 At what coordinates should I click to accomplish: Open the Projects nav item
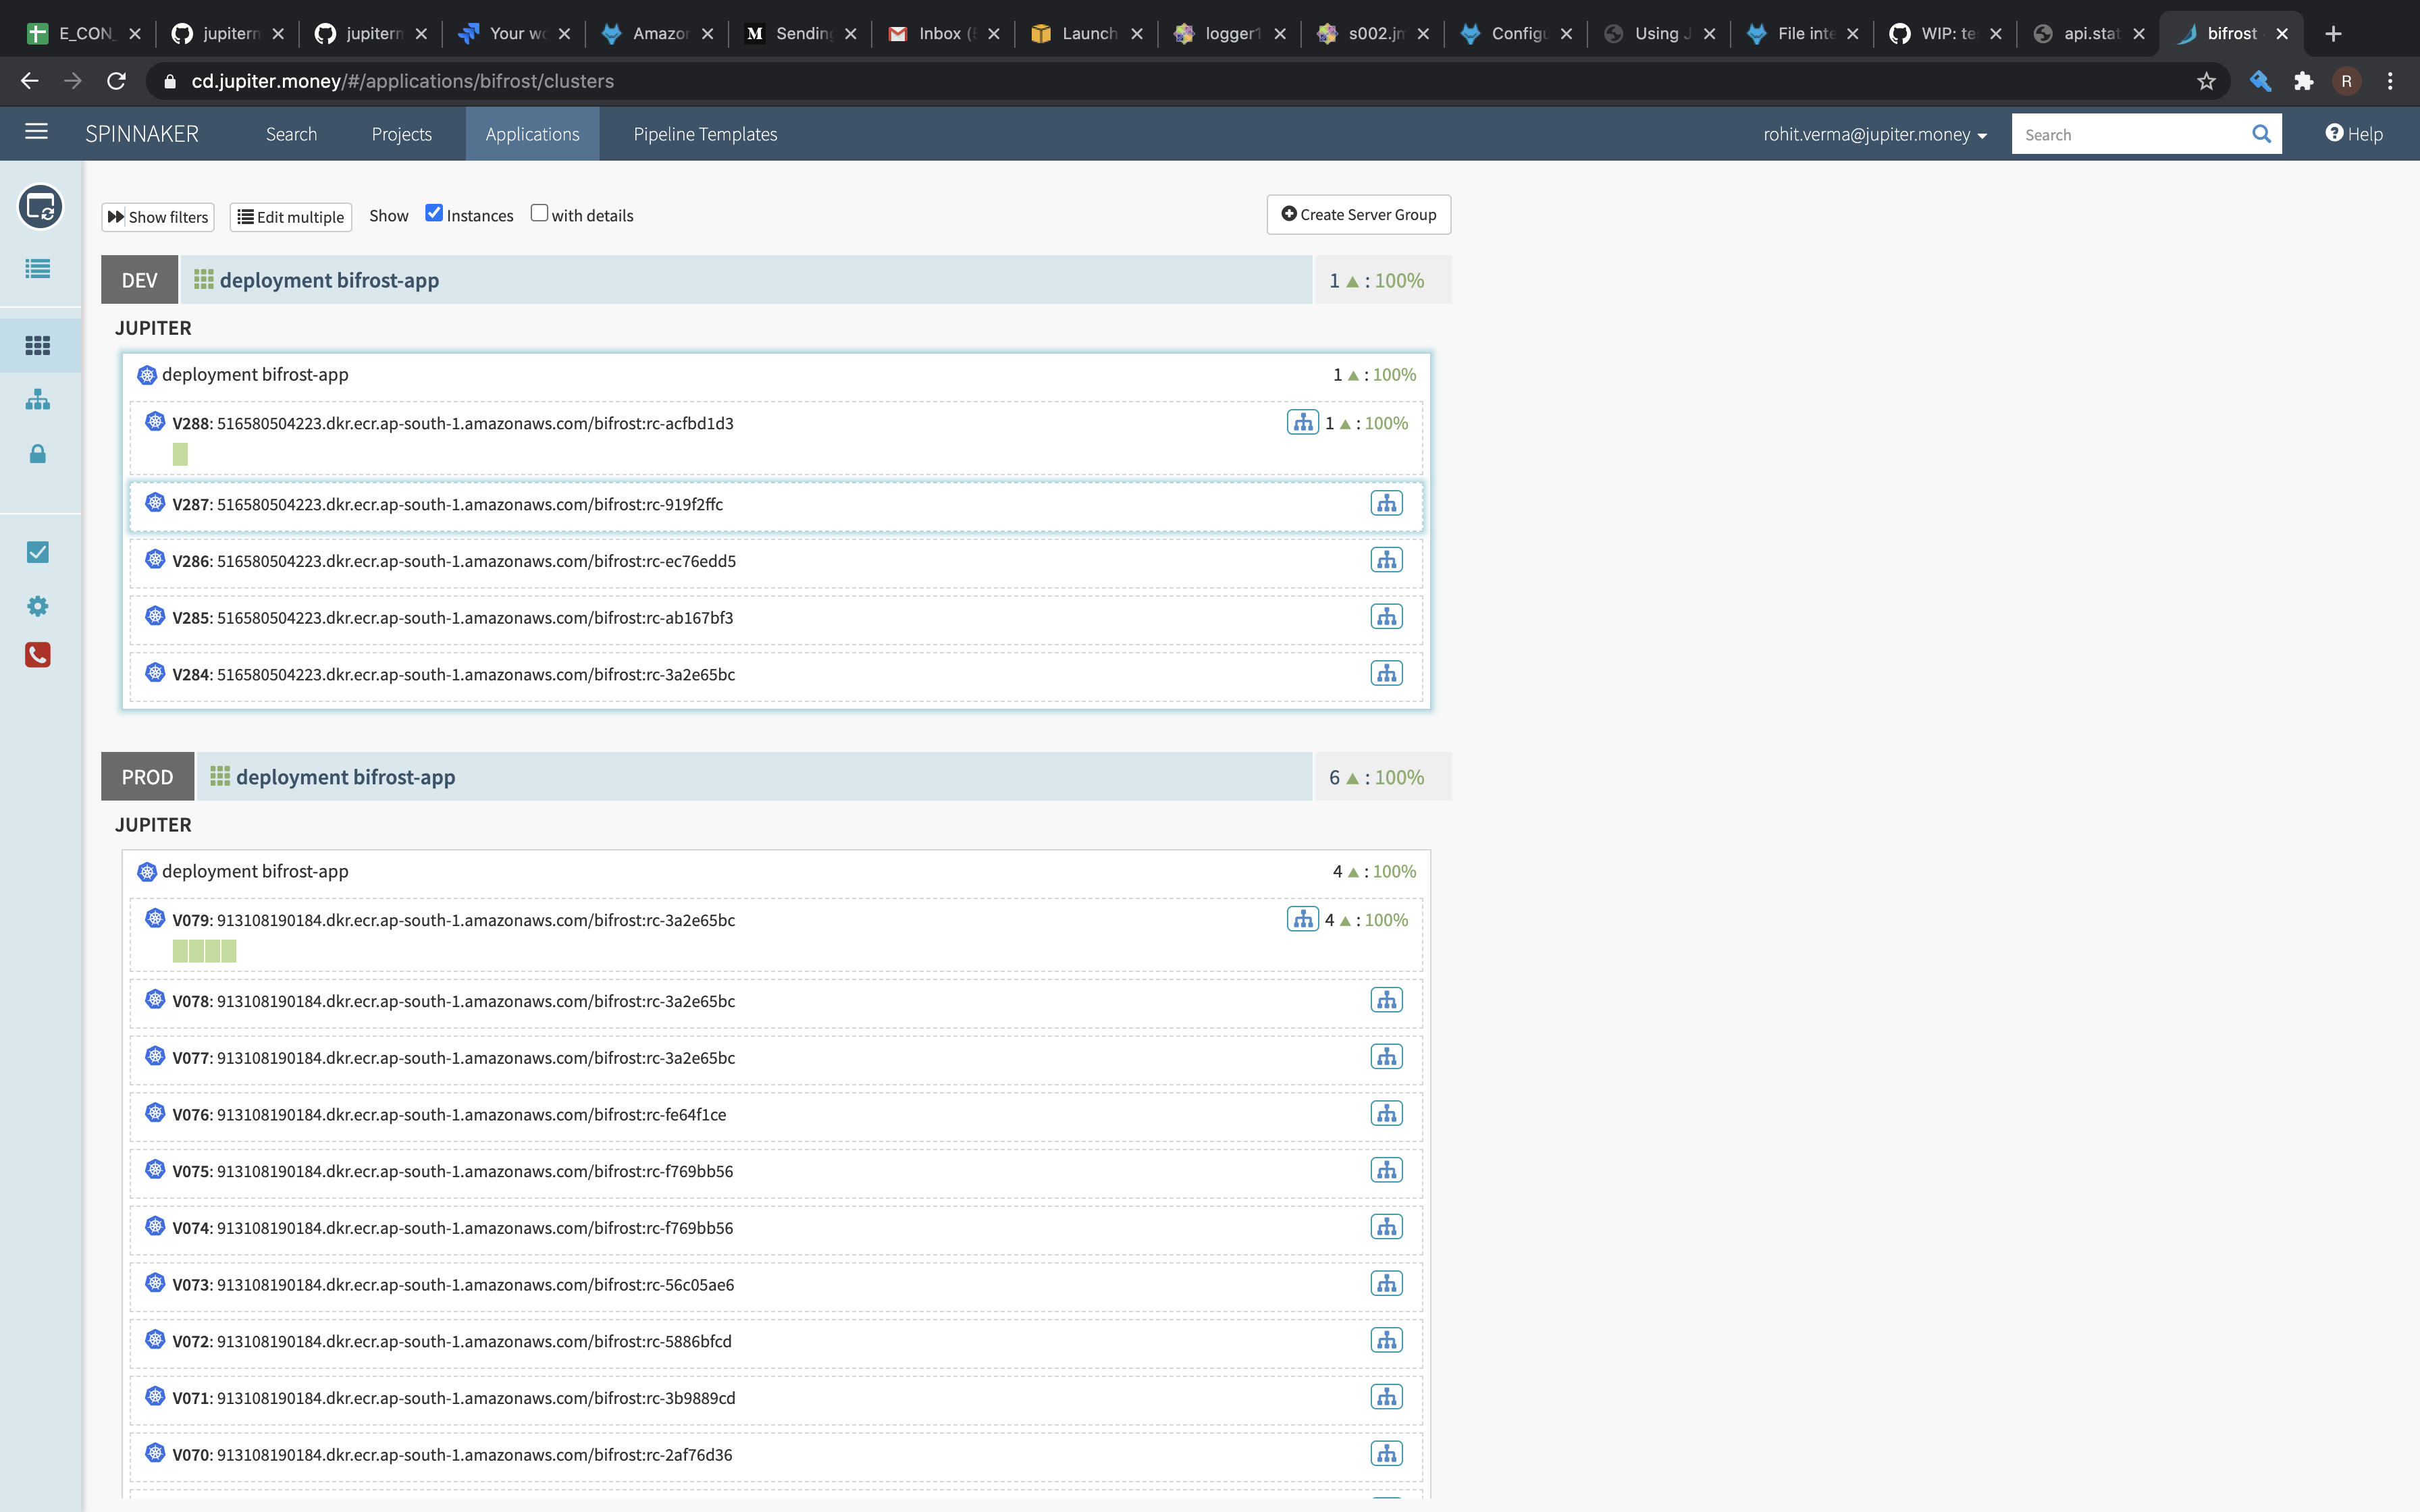402,134
